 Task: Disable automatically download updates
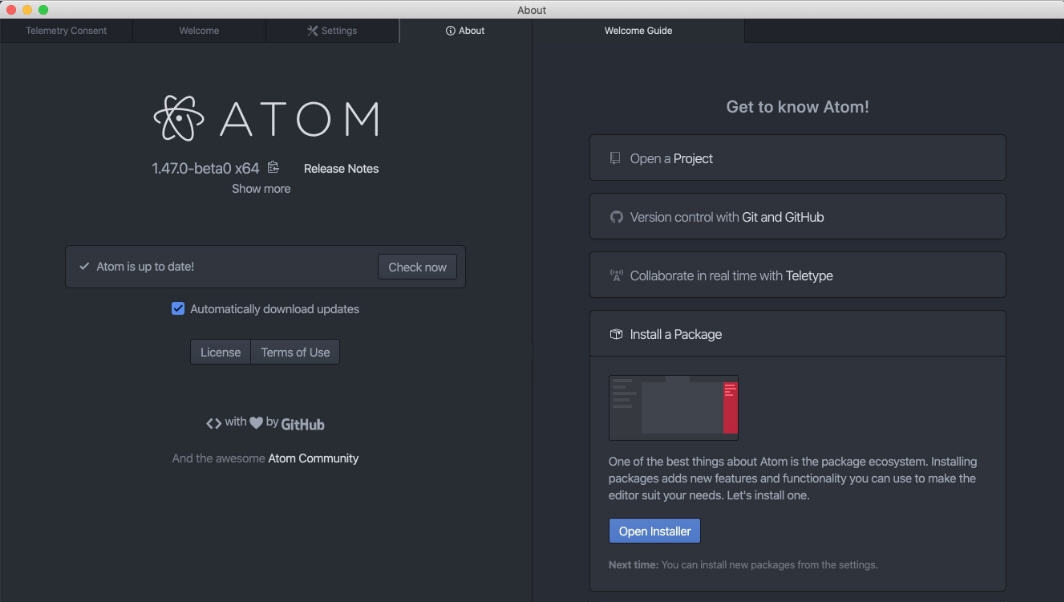[178, 309]
